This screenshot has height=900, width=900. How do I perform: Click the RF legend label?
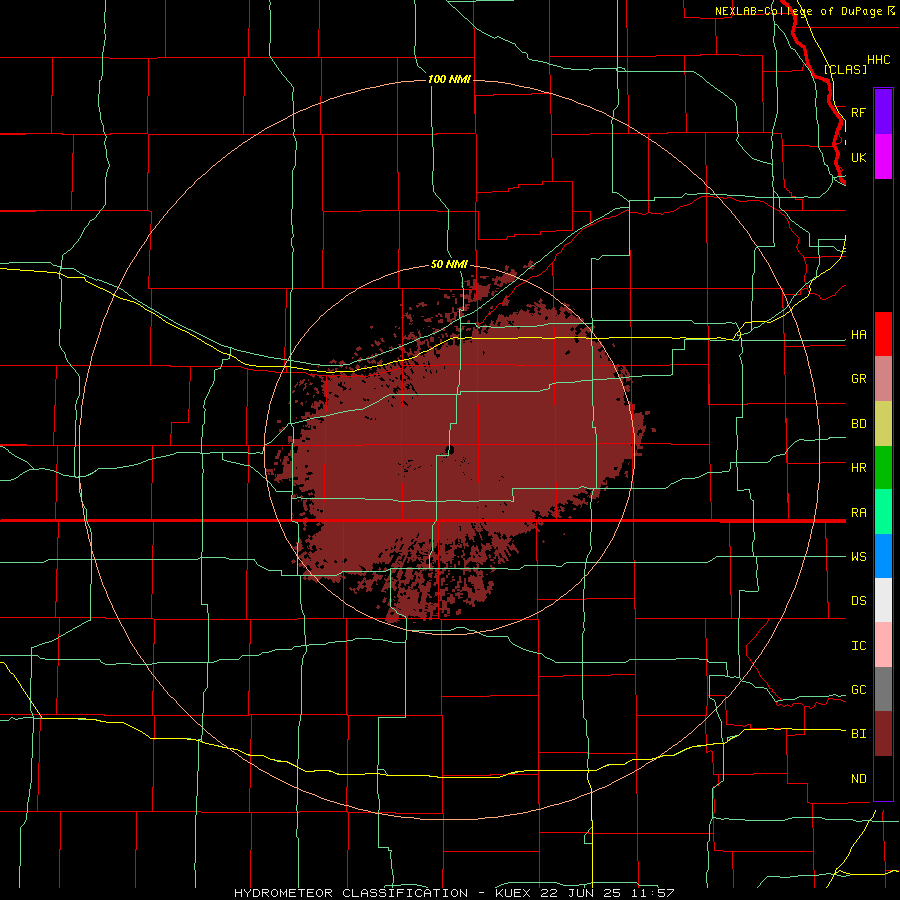858,112
